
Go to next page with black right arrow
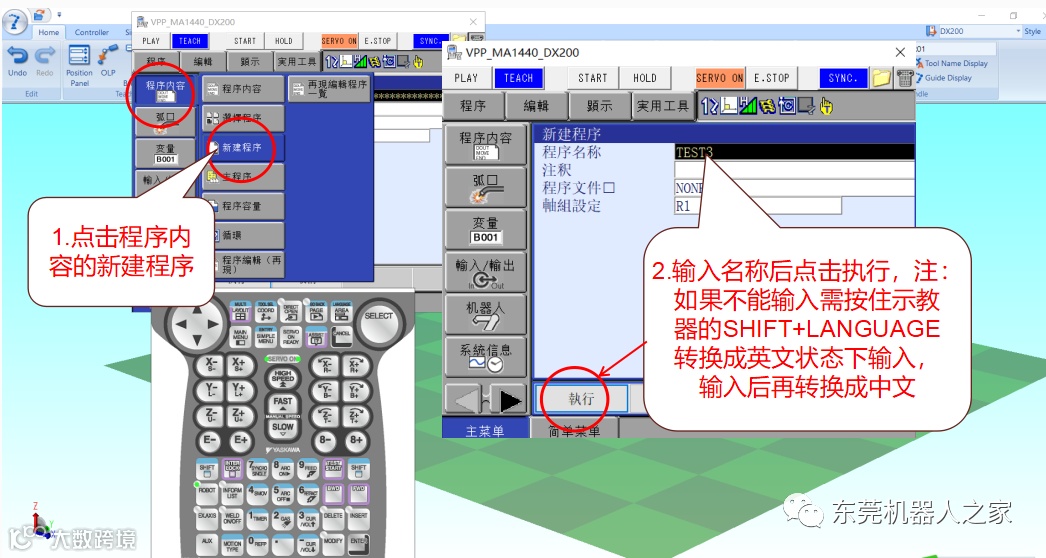(510, 400)
